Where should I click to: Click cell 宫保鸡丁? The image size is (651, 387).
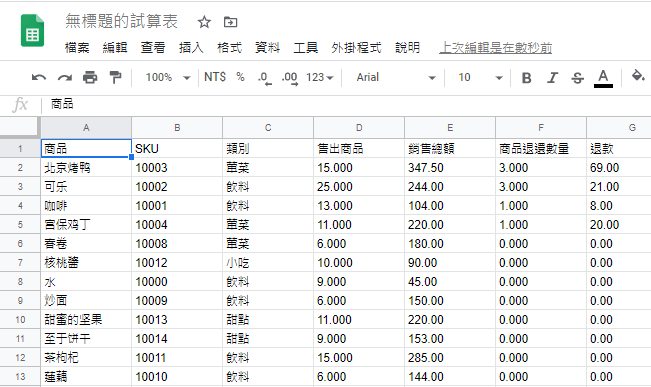(86, 225)
